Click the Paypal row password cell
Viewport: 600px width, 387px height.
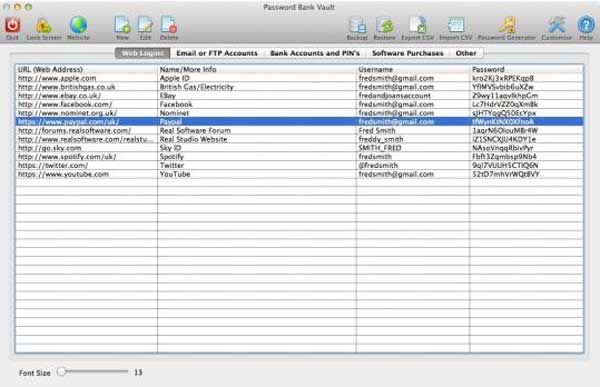pos(527,122)
